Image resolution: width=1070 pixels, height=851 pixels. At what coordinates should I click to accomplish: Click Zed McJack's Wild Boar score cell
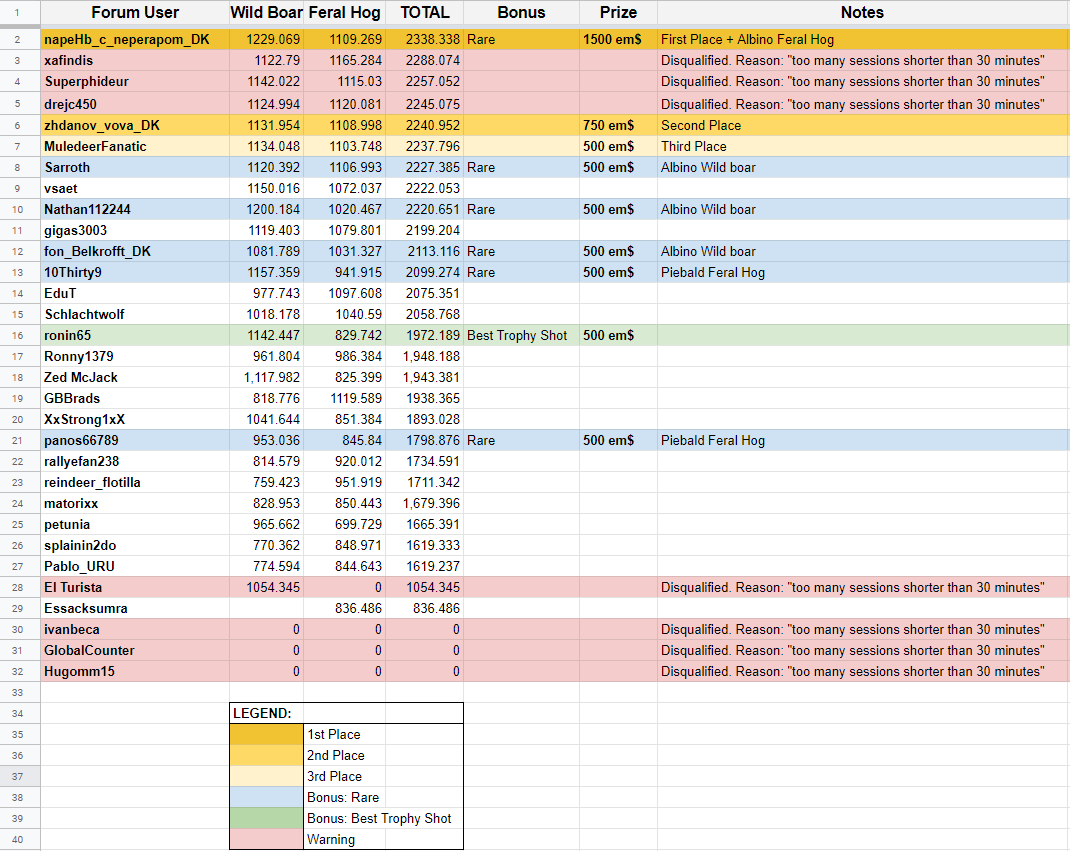pos(266,377)
